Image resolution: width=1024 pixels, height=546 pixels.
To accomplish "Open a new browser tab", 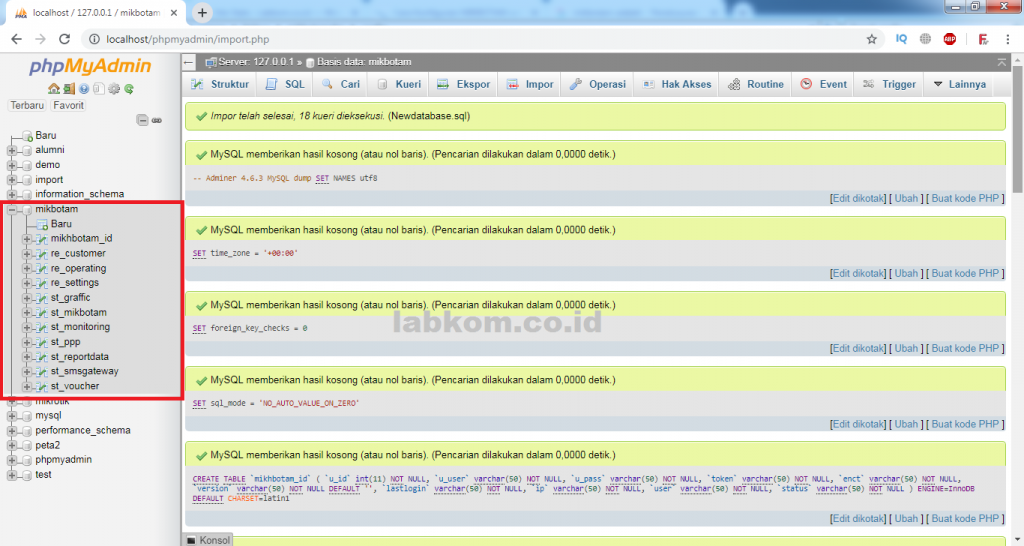I will pyautogui.click(x=202, y=12).
